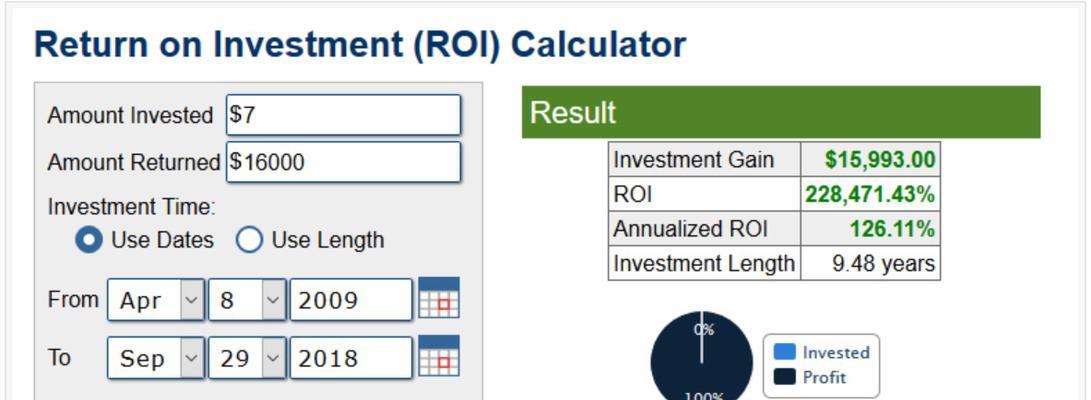Viewport: 1091px width, 400px height.
Task: Click the Amount Returned input field
Action: pos(344,162)
